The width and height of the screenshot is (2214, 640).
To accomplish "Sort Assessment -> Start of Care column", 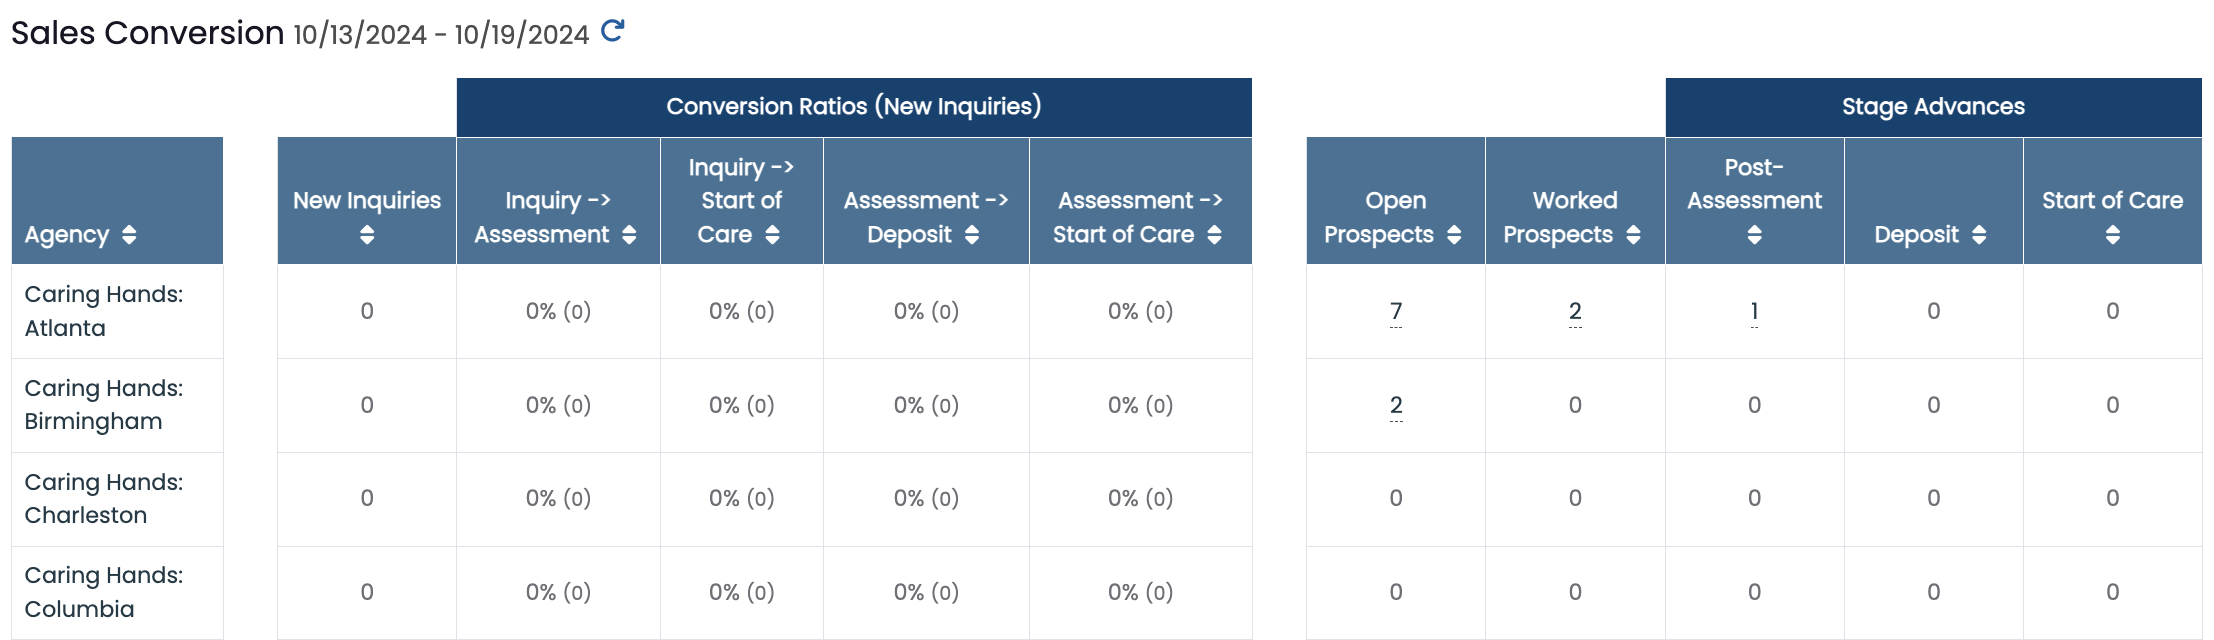I will point(1214,235).
